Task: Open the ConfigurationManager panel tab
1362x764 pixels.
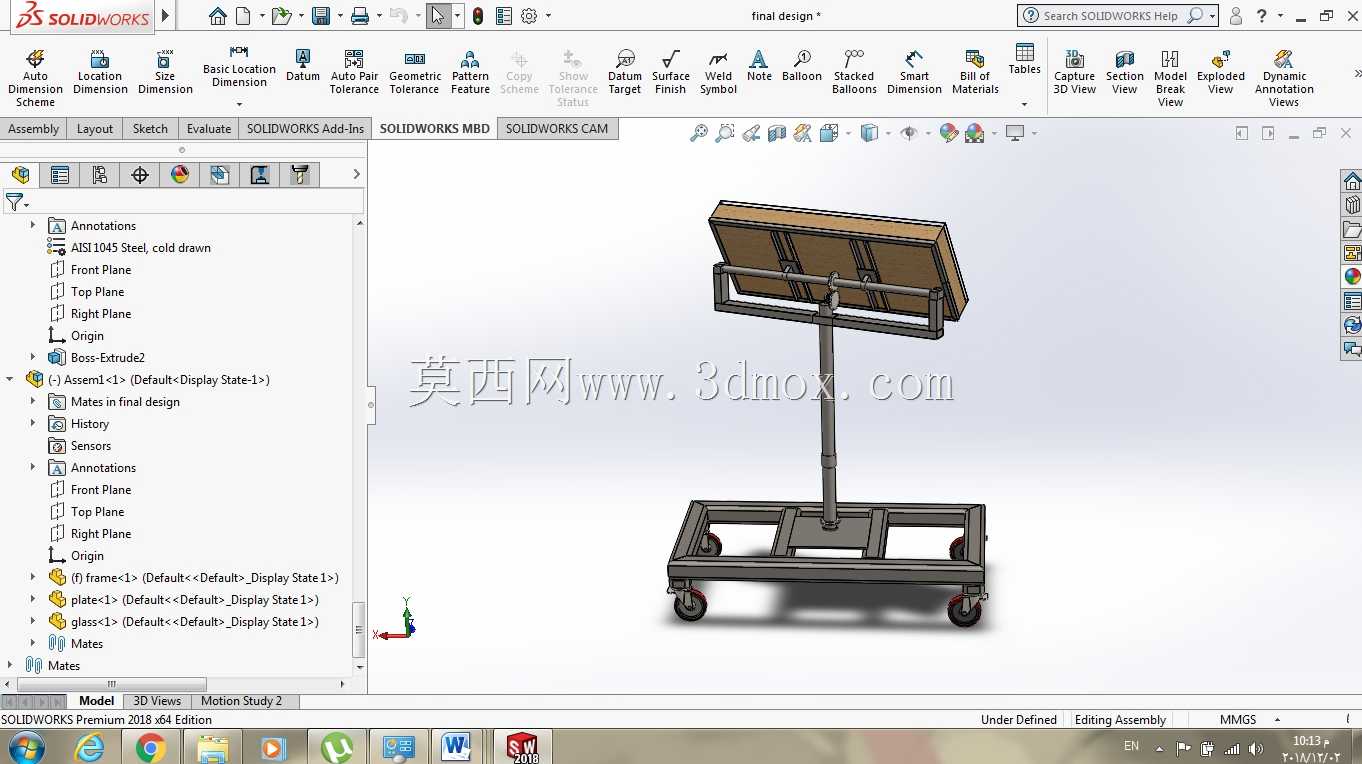Action: click(100, 175)
